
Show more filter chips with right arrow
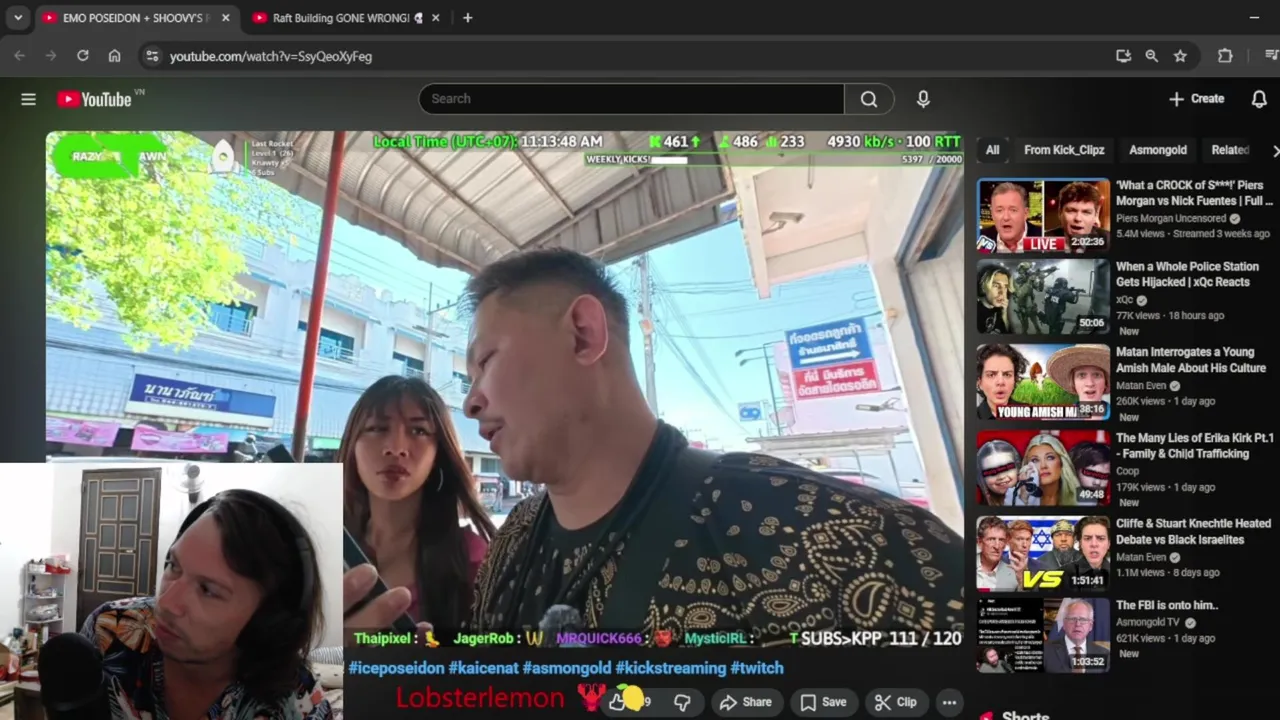tap(1273, 150)
